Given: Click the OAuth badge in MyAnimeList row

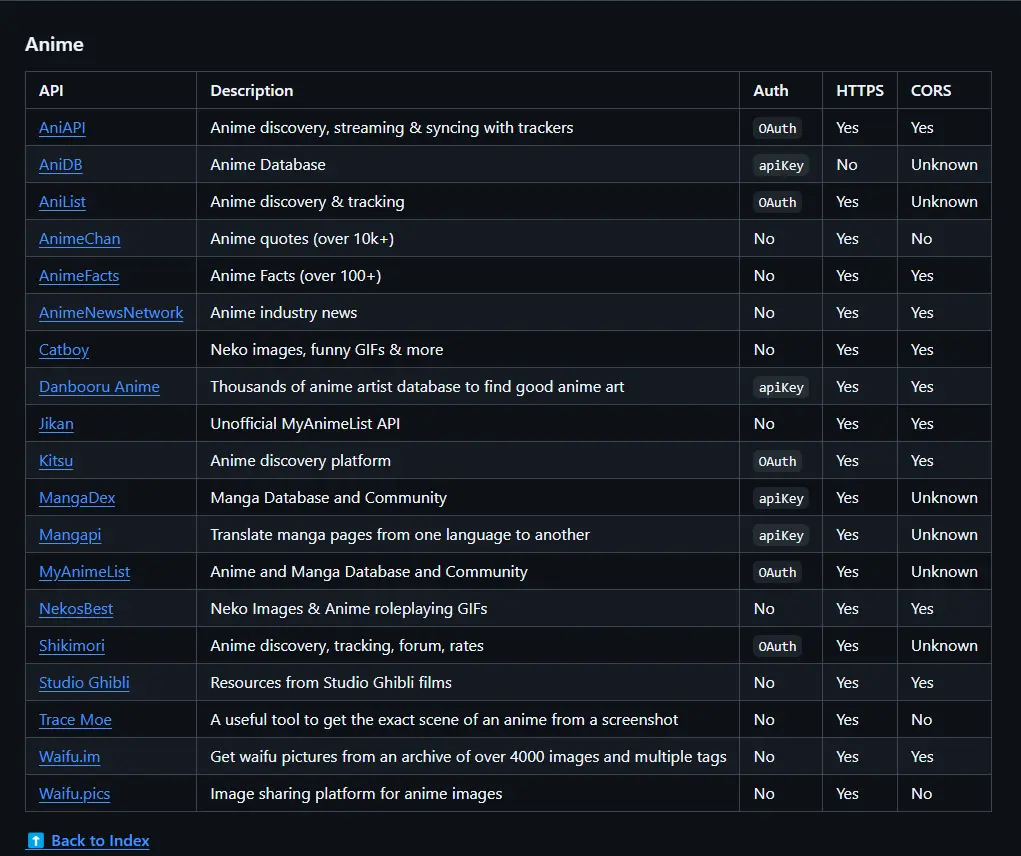Looking at the screenshot, I should click(x=777, y=573).
